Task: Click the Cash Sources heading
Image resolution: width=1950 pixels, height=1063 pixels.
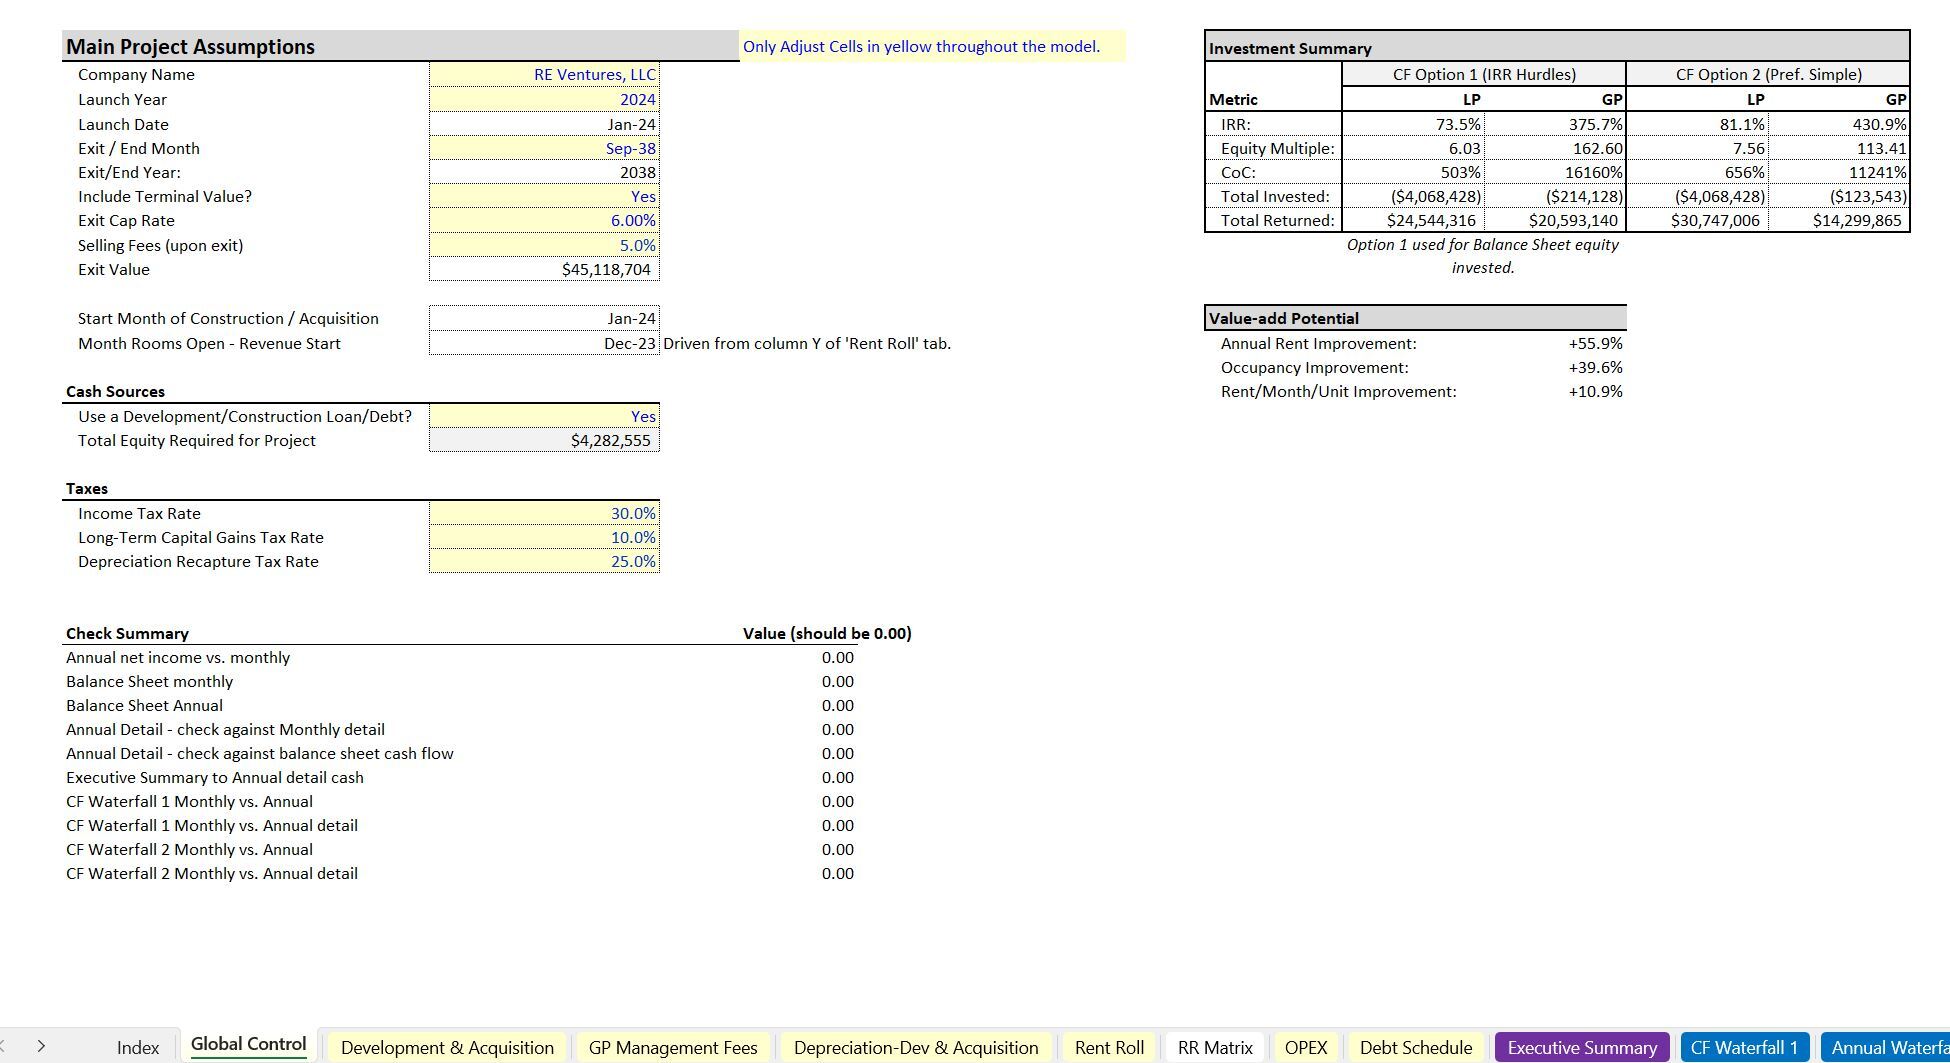Action: [115, 391]
